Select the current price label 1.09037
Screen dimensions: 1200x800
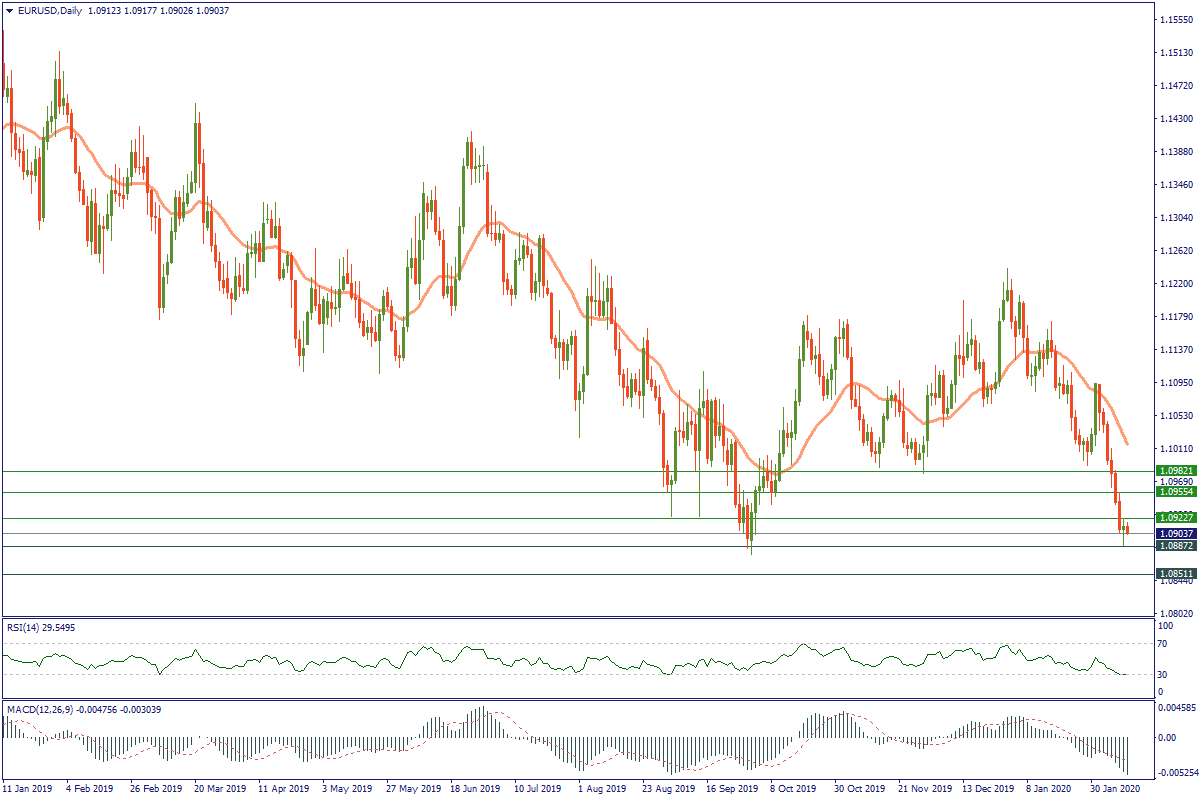pyautogui.click(x=1176, y=534)
